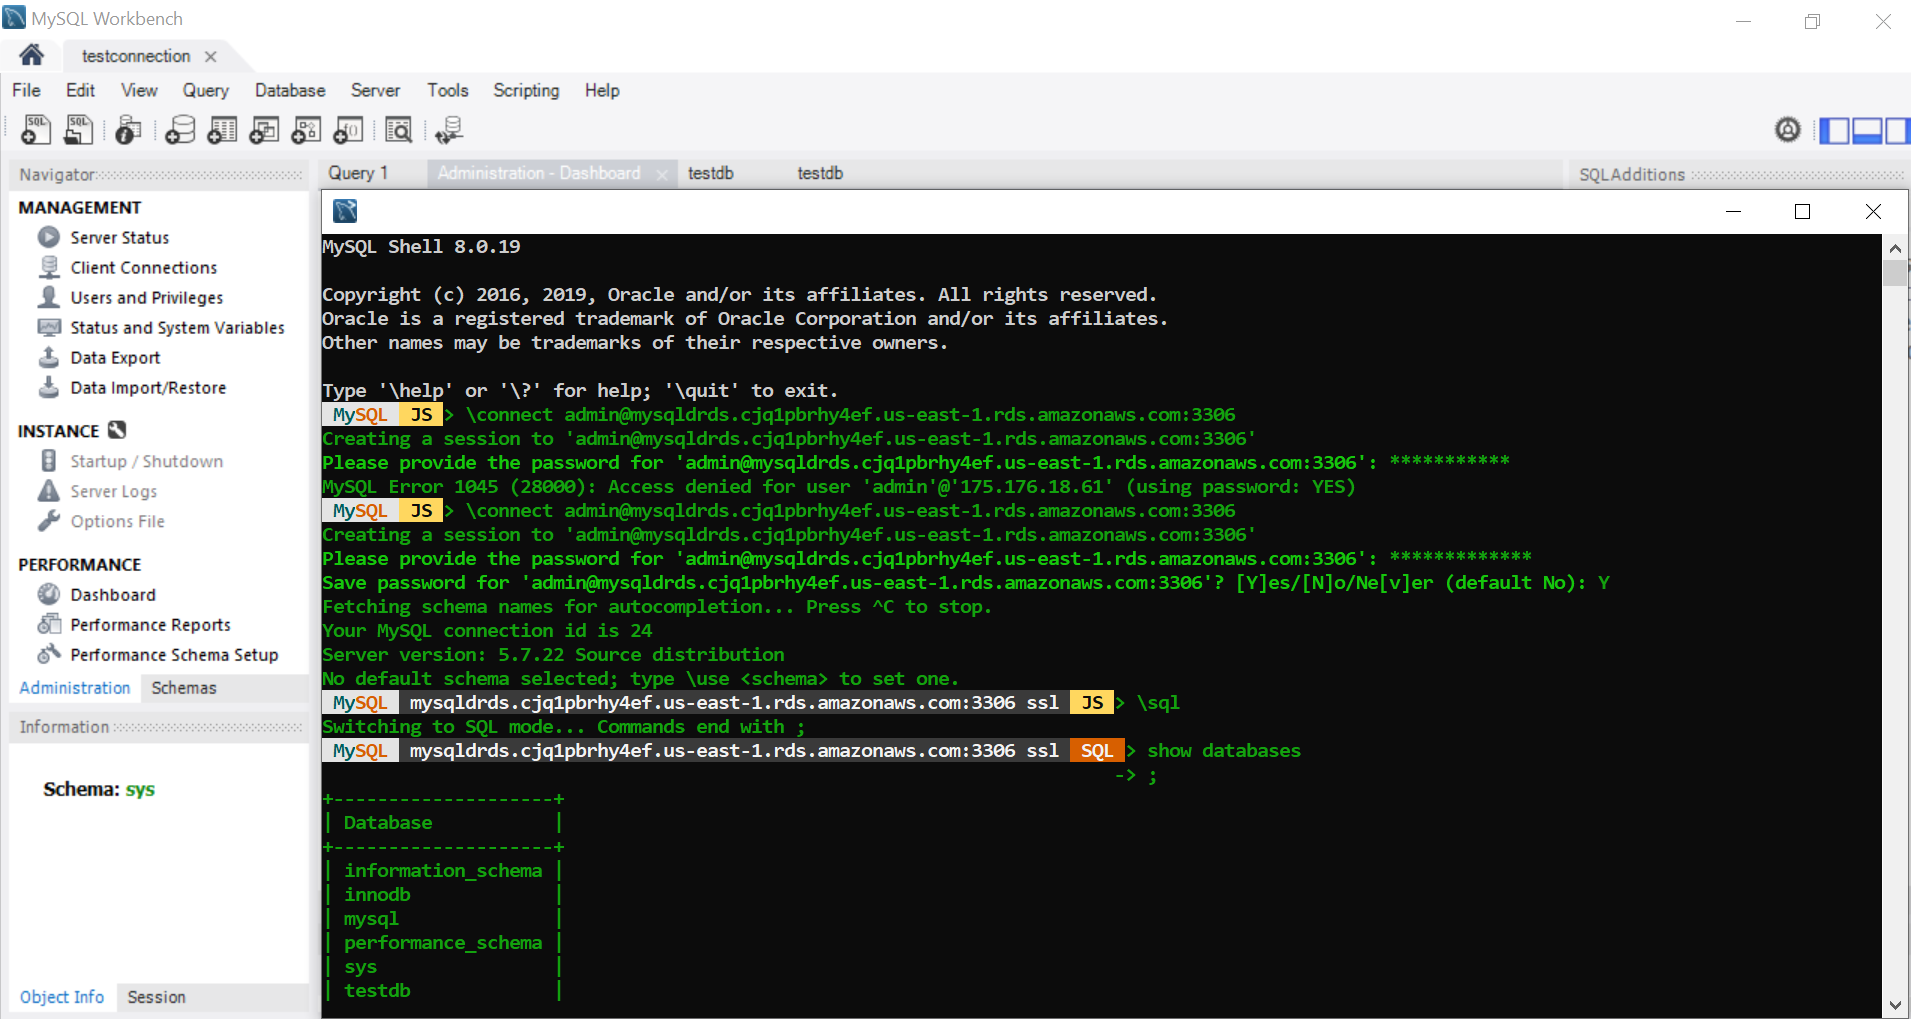
Task: Click the Performance Schema Setup icon
Action: tap(49, 654)
